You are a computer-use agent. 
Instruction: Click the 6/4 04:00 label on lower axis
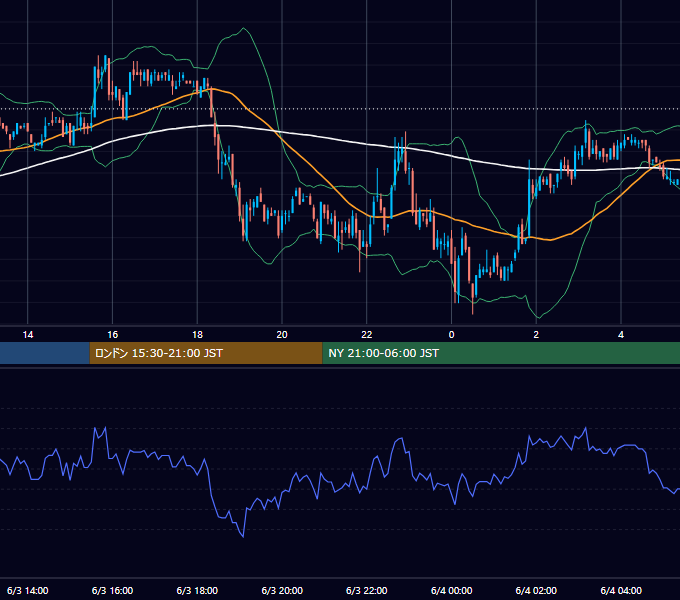tap(621, 590)
